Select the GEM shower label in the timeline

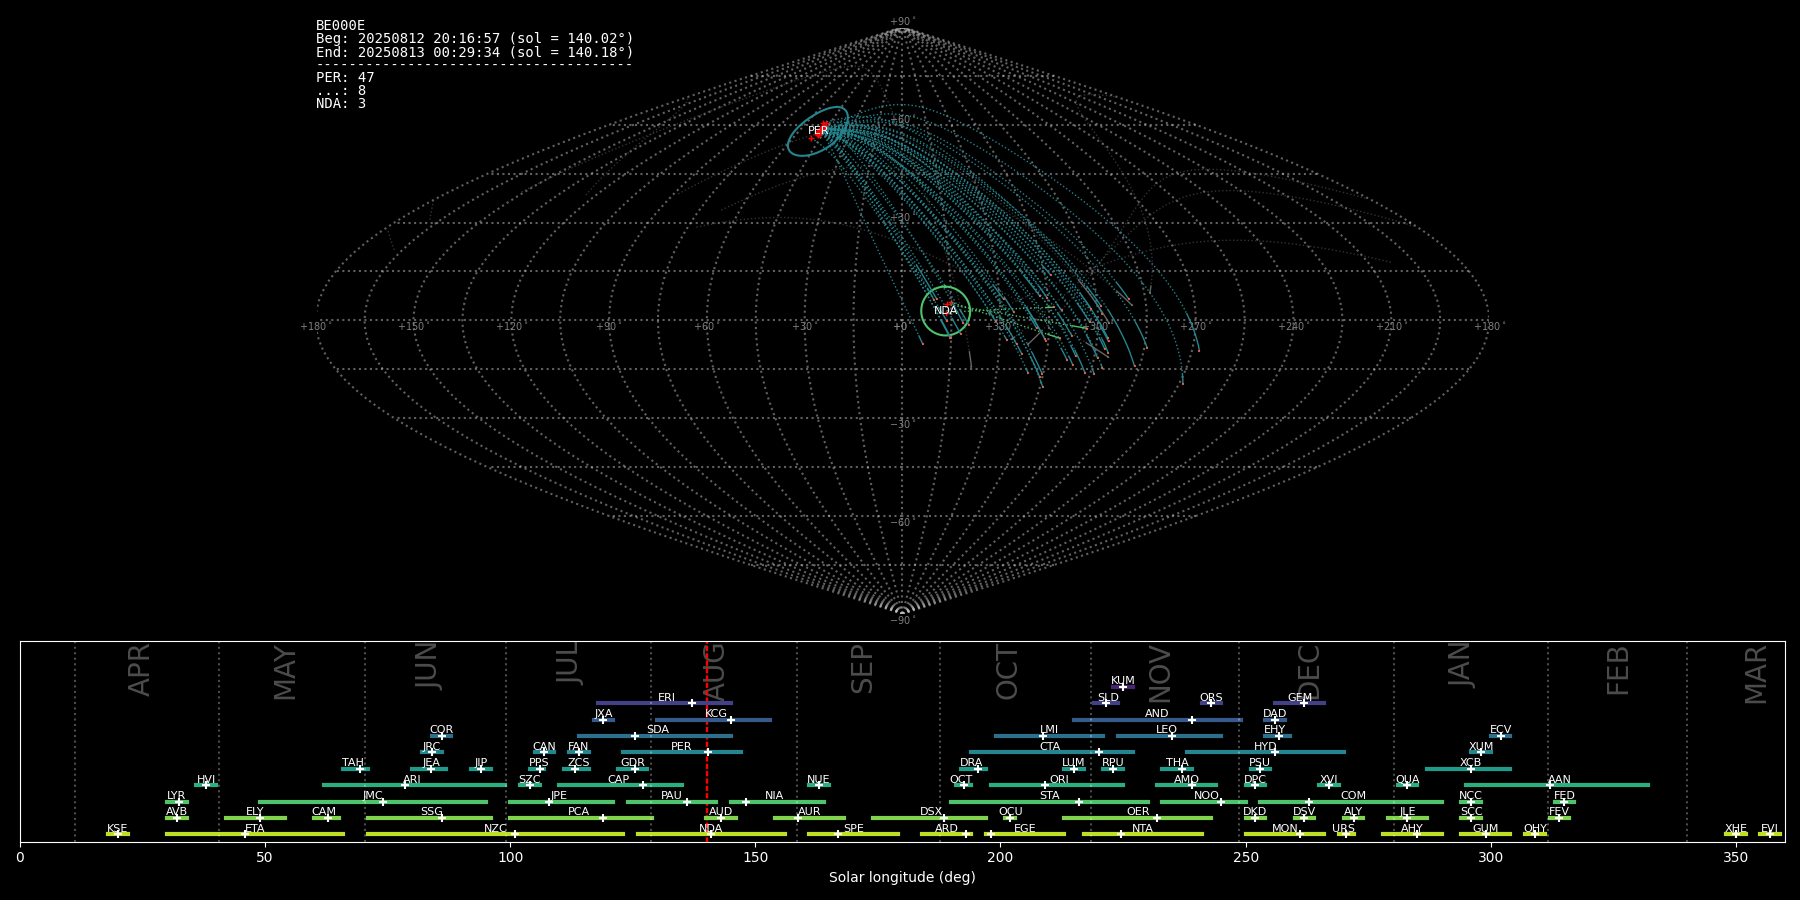[1300, 698]
